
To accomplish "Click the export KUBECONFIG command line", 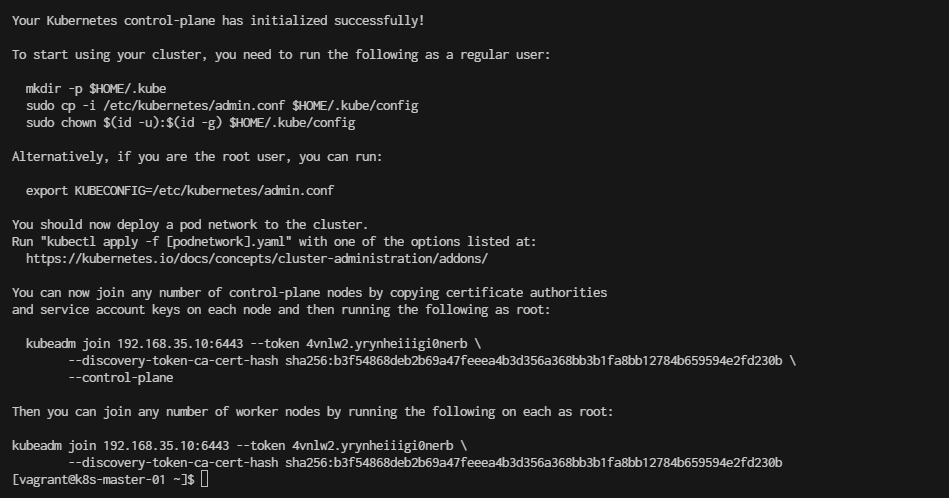I will coord(180,191).
